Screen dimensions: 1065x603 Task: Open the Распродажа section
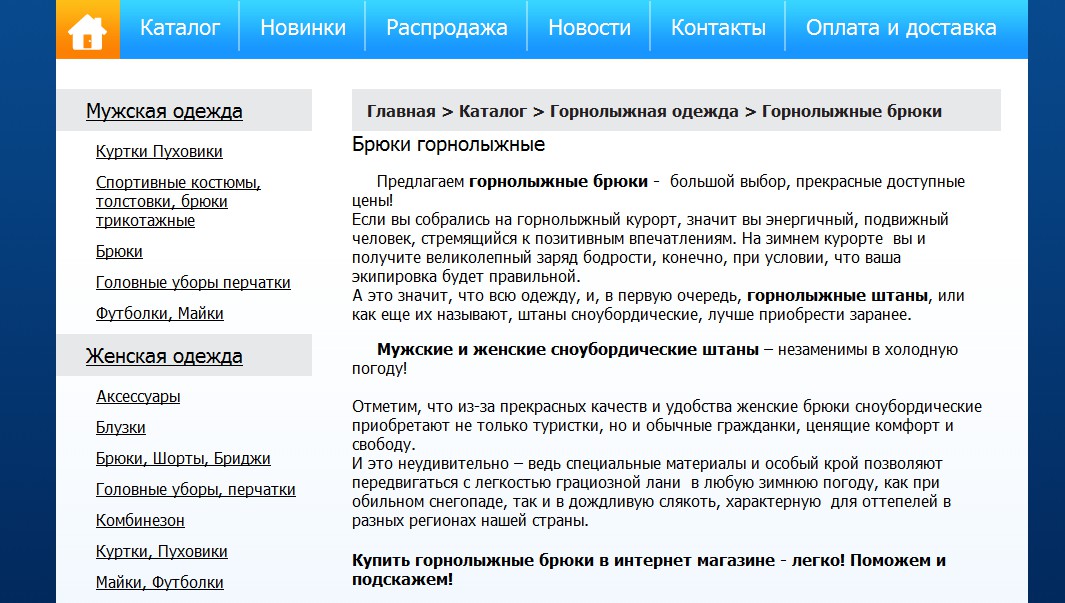pos(446,28)
